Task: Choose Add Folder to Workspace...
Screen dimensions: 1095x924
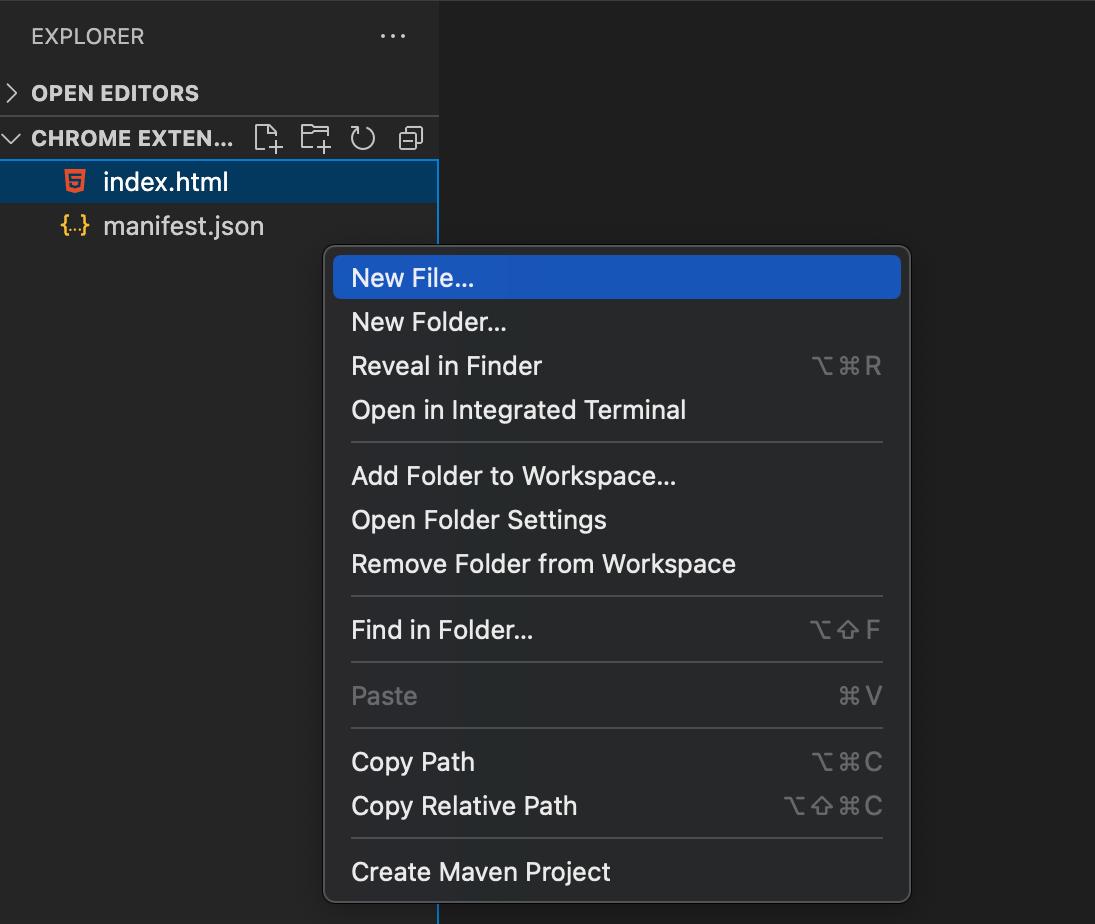Action: click(x=513, y=476)
